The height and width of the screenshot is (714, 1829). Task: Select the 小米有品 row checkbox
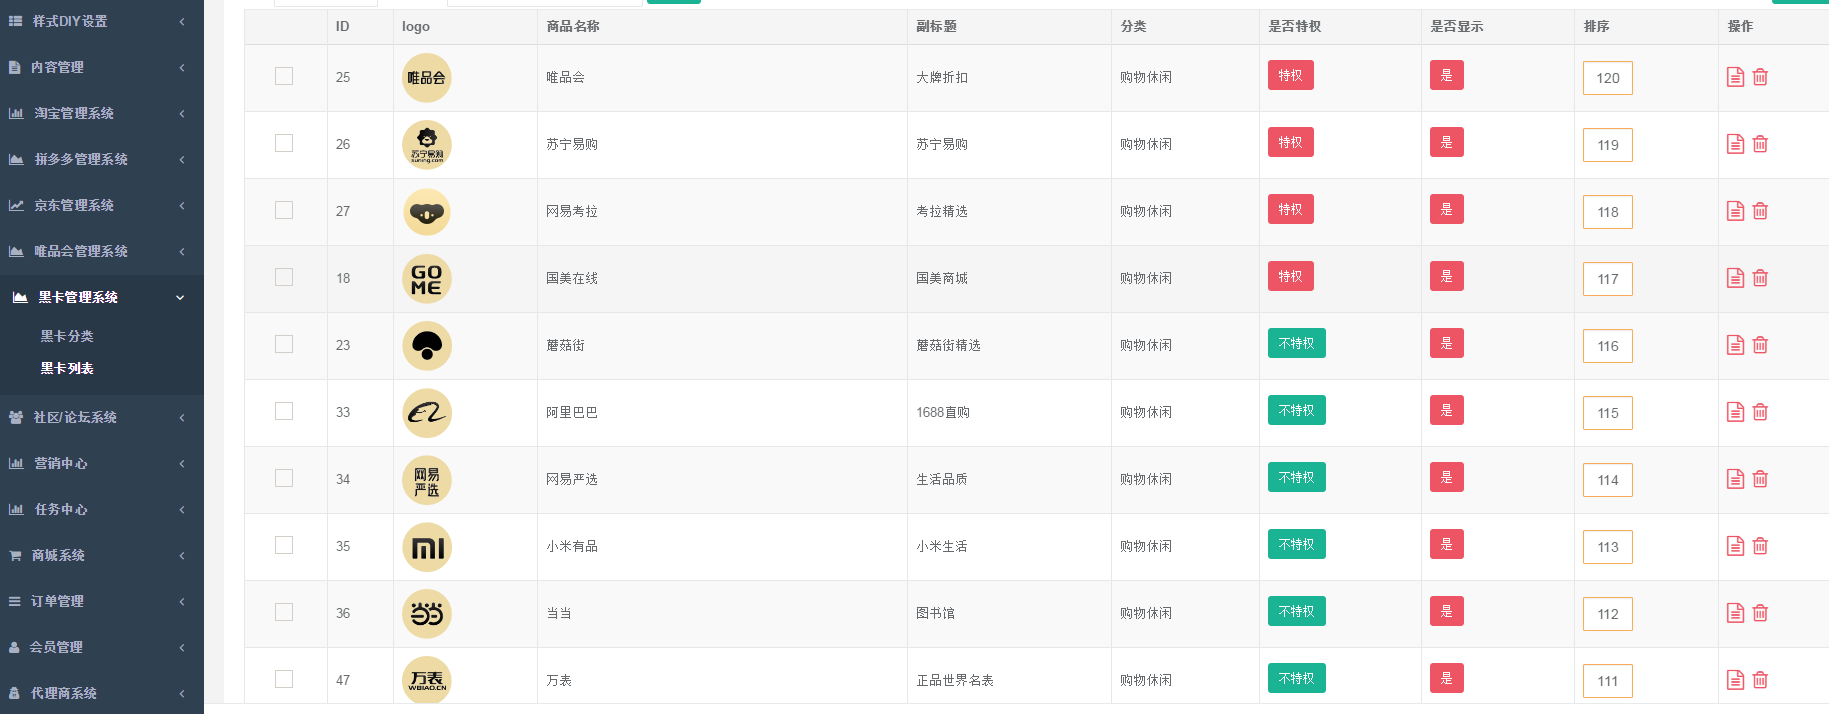[284, 545]
